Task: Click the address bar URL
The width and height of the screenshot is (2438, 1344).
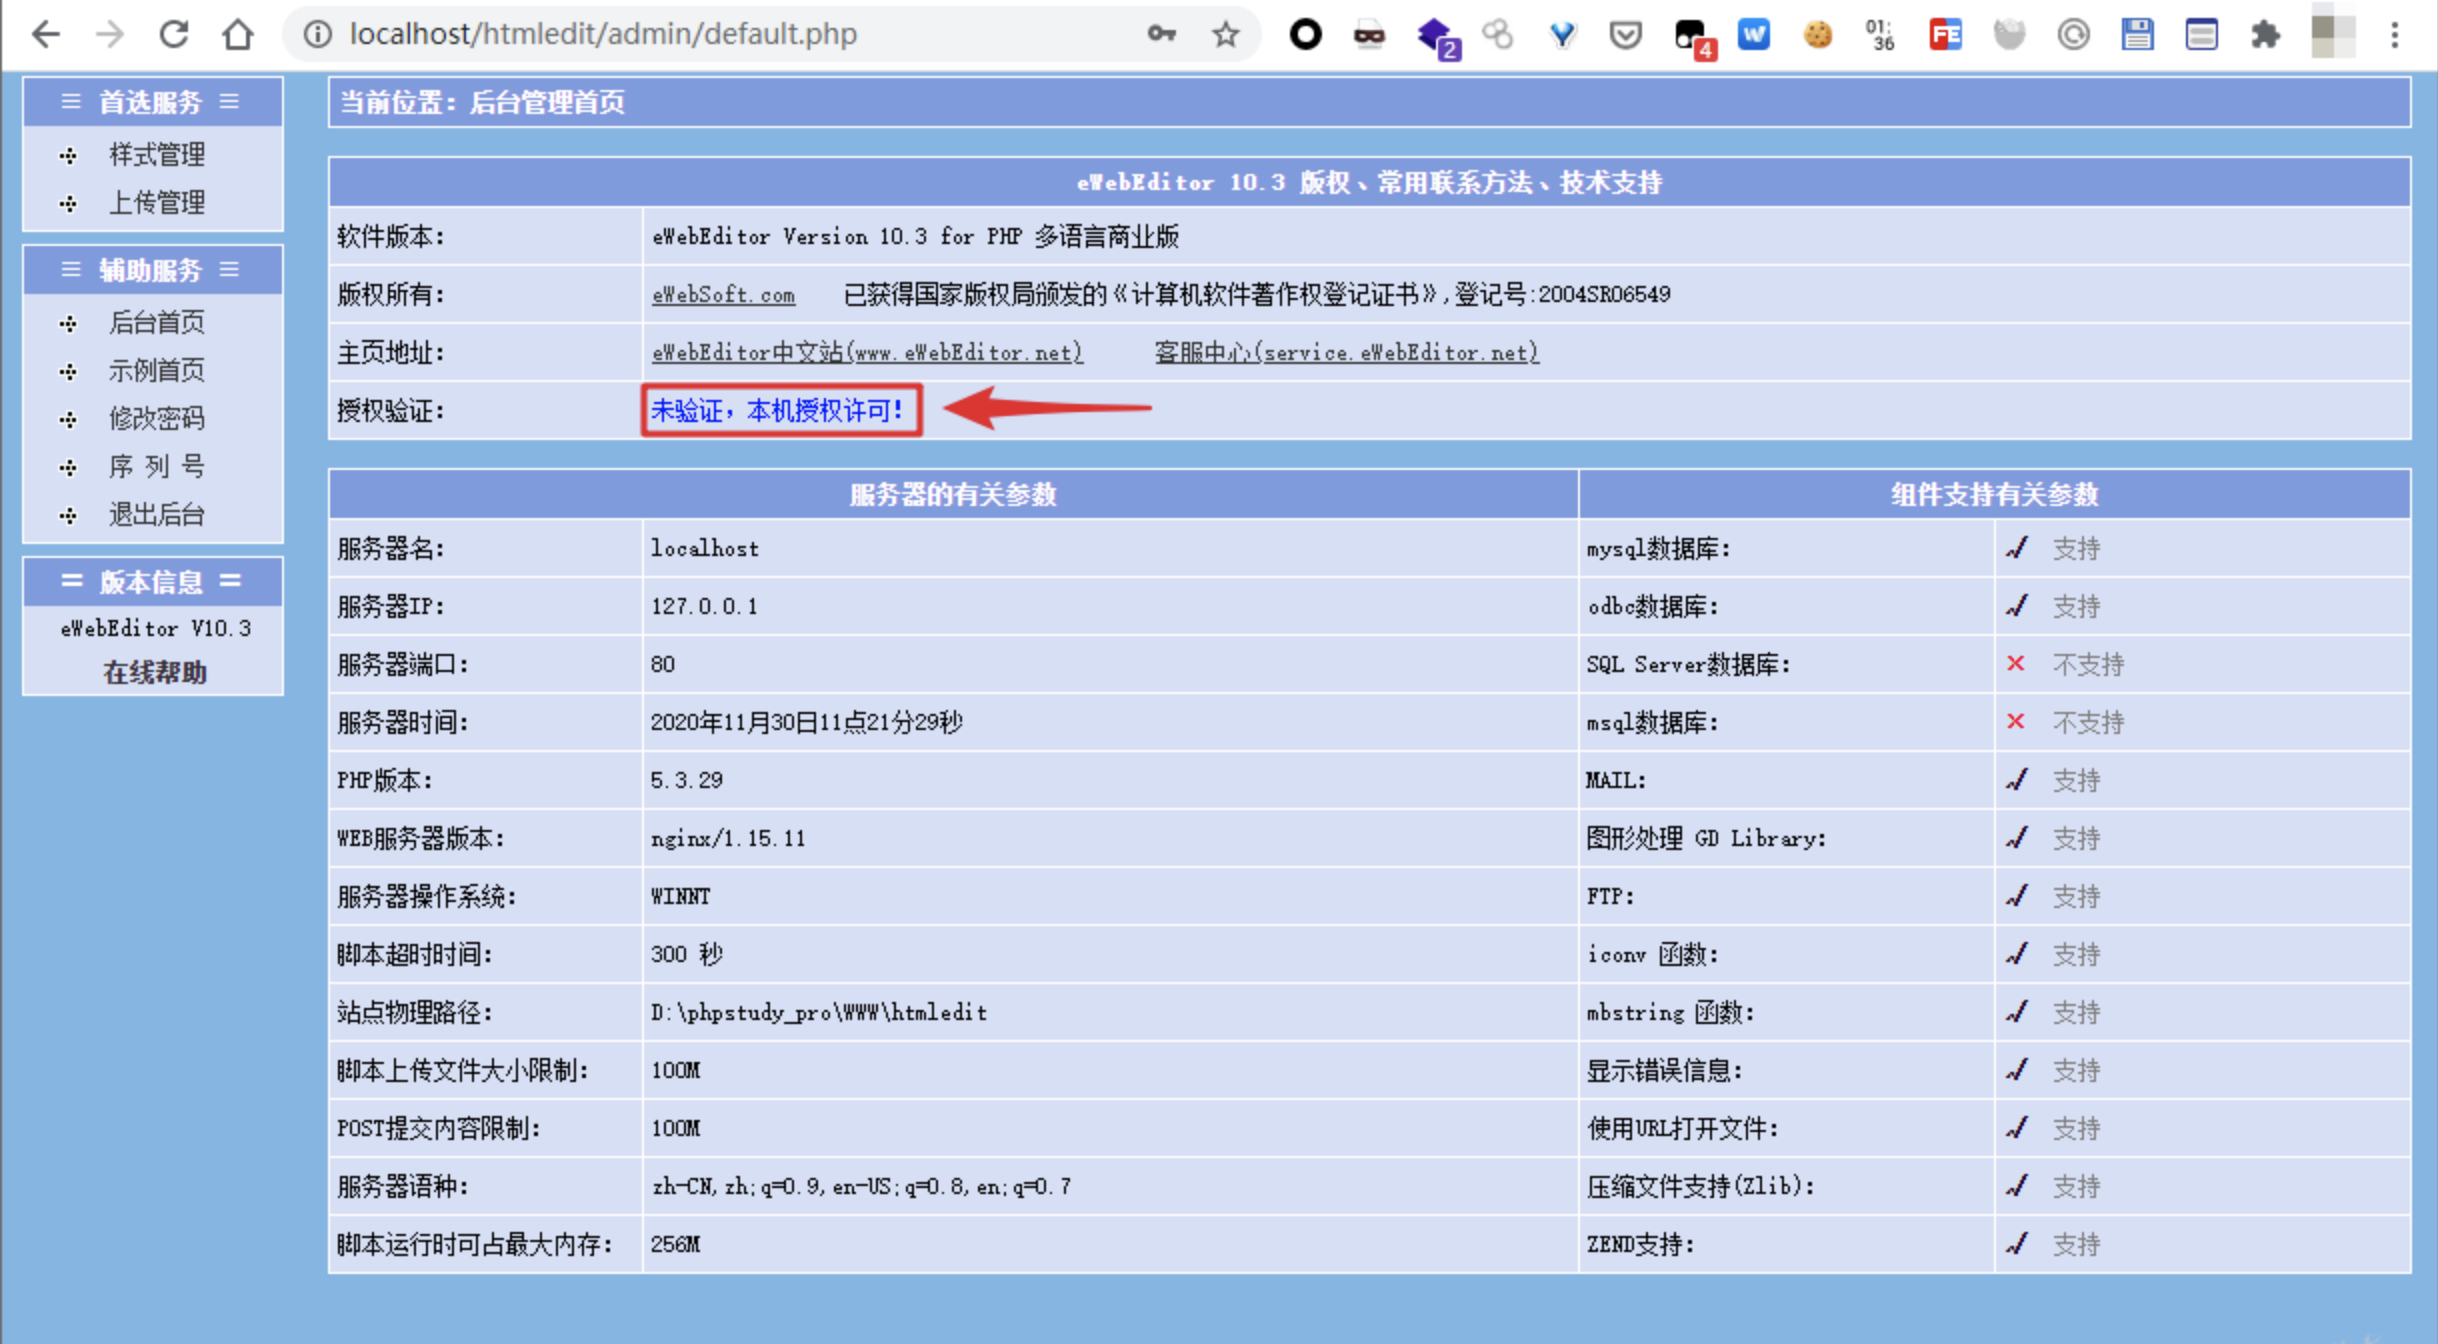Action: click(603, 34)
